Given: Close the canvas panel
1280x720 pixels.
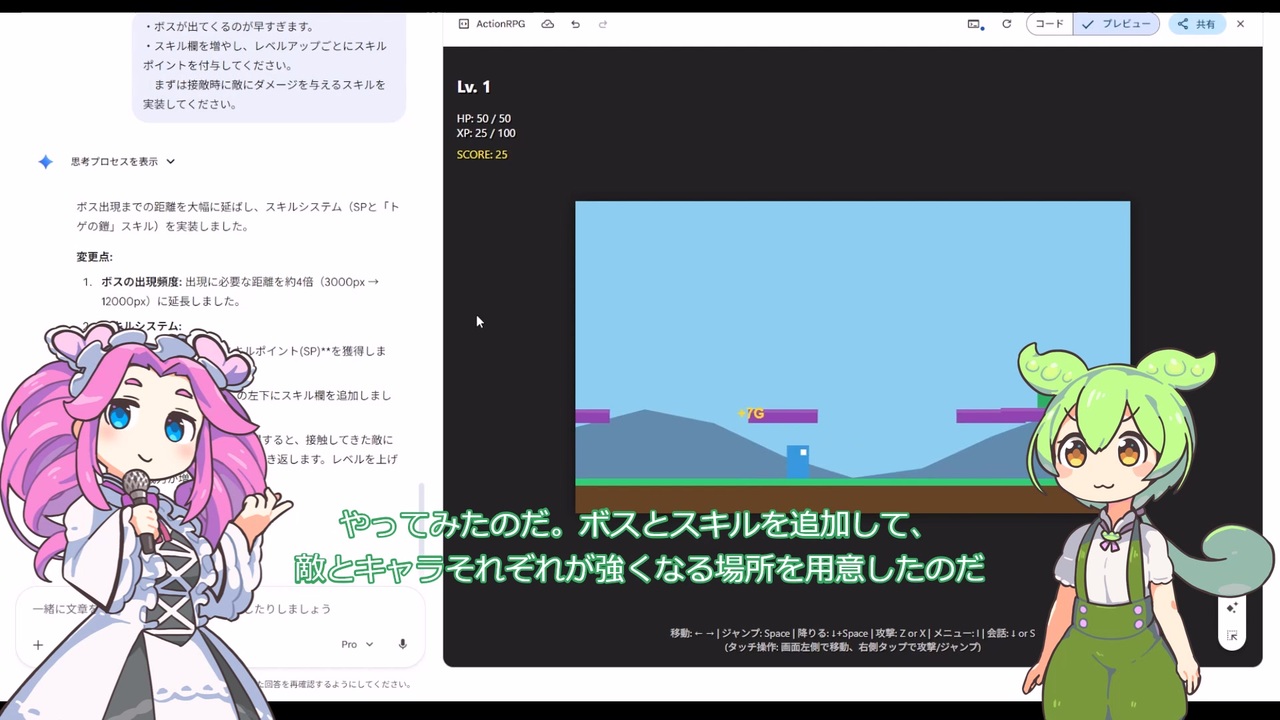Looking at the screenshot, I should 1240,24.
